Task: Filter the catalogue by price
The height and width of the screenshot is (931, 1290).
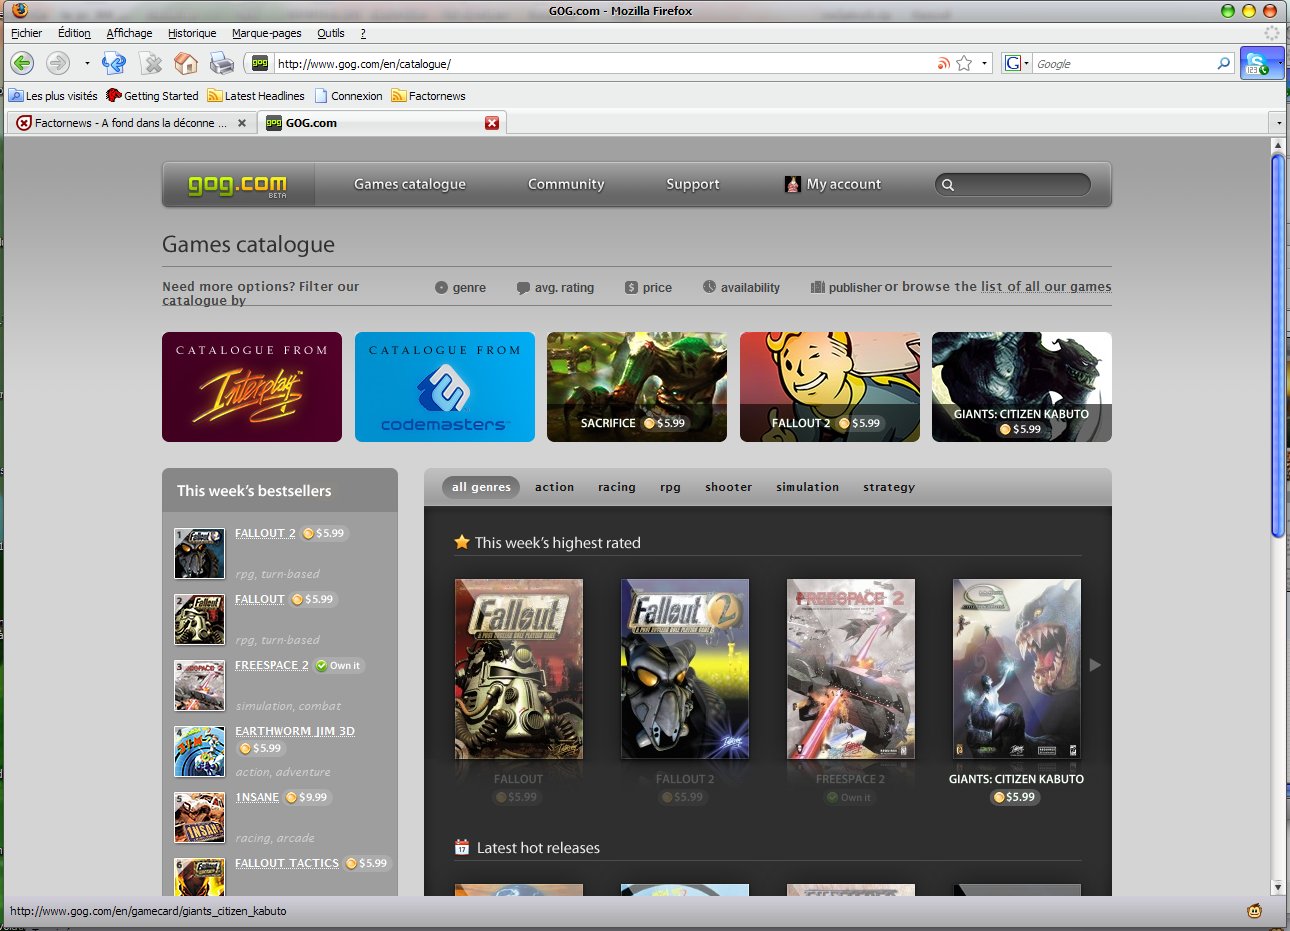Action: (x=648, y=287)
